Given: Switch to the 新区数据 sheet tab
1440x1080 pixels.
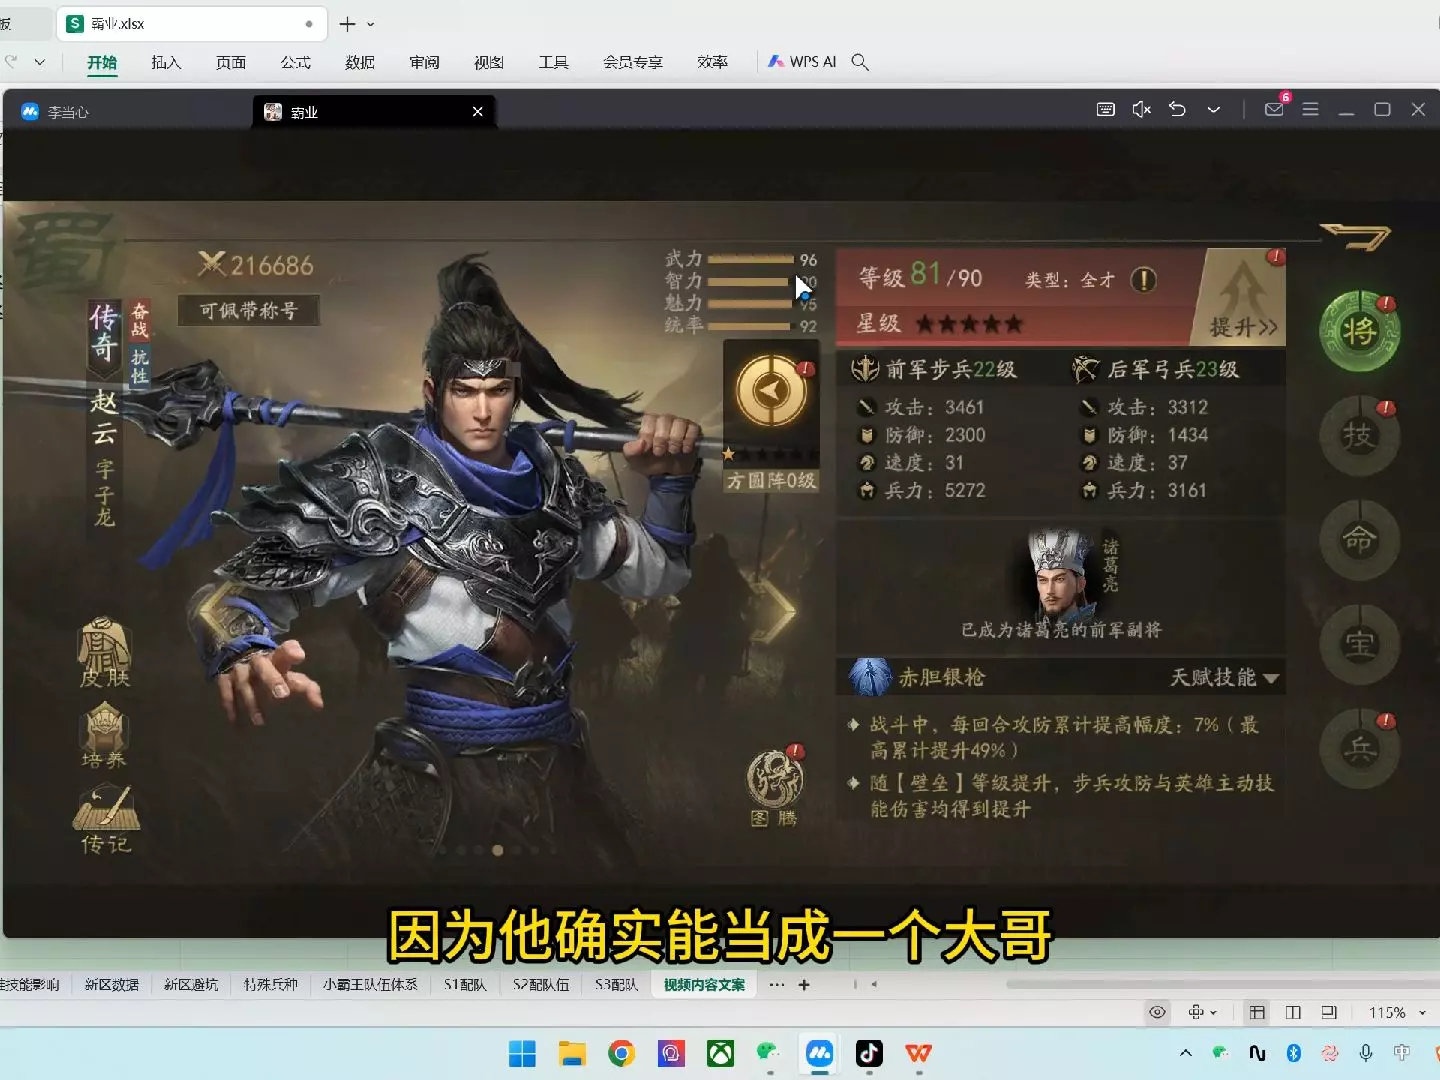Looking at the screenshot, I should (x=112, y=985).
